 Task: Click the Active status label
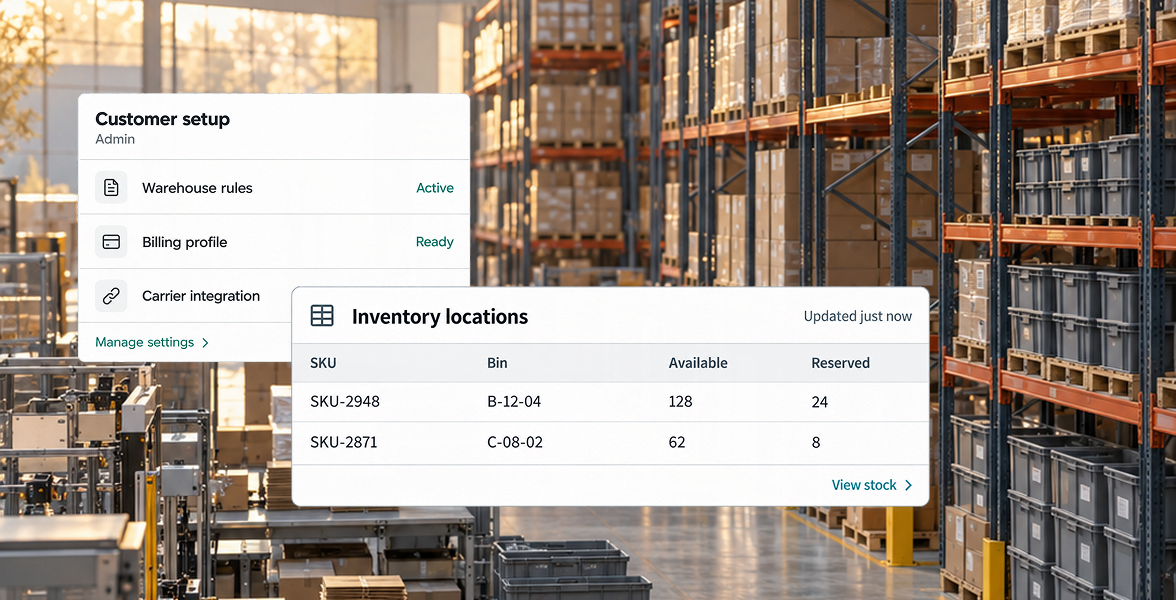pyautogui.click(x=435, y=188)
